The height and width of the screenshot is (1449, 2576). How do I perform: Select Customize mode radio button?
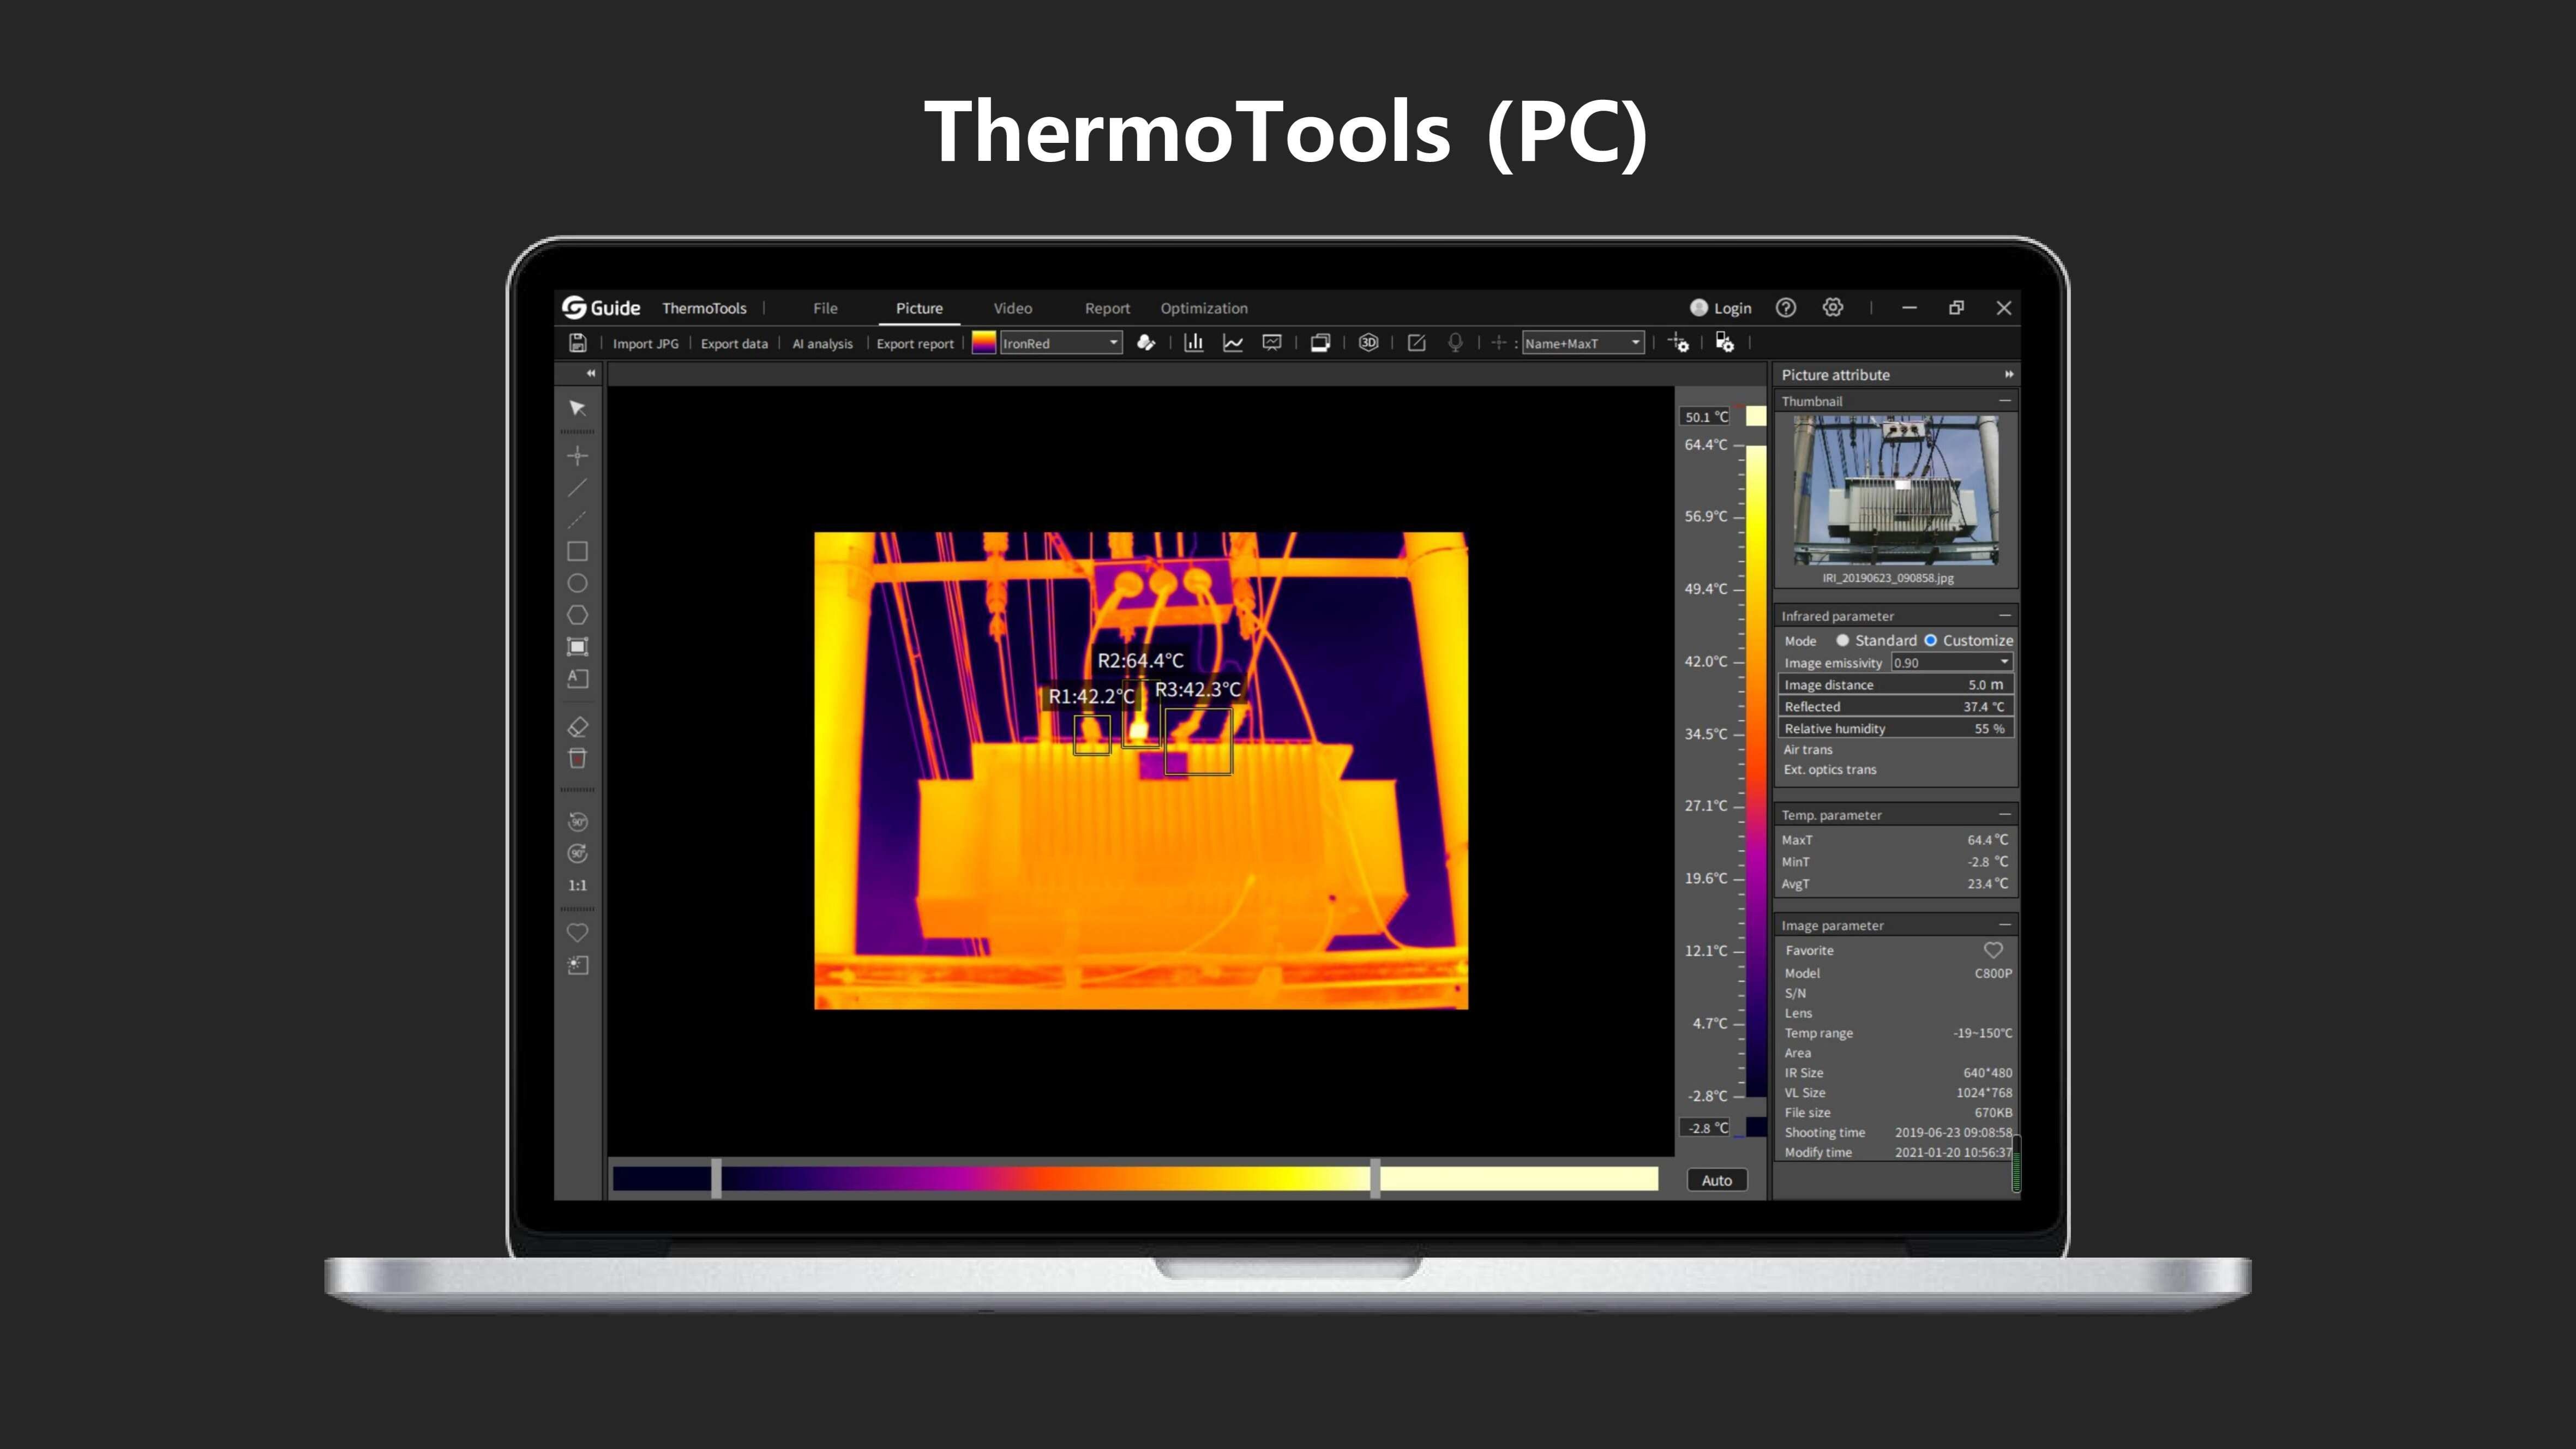(x=1930, y=640)
